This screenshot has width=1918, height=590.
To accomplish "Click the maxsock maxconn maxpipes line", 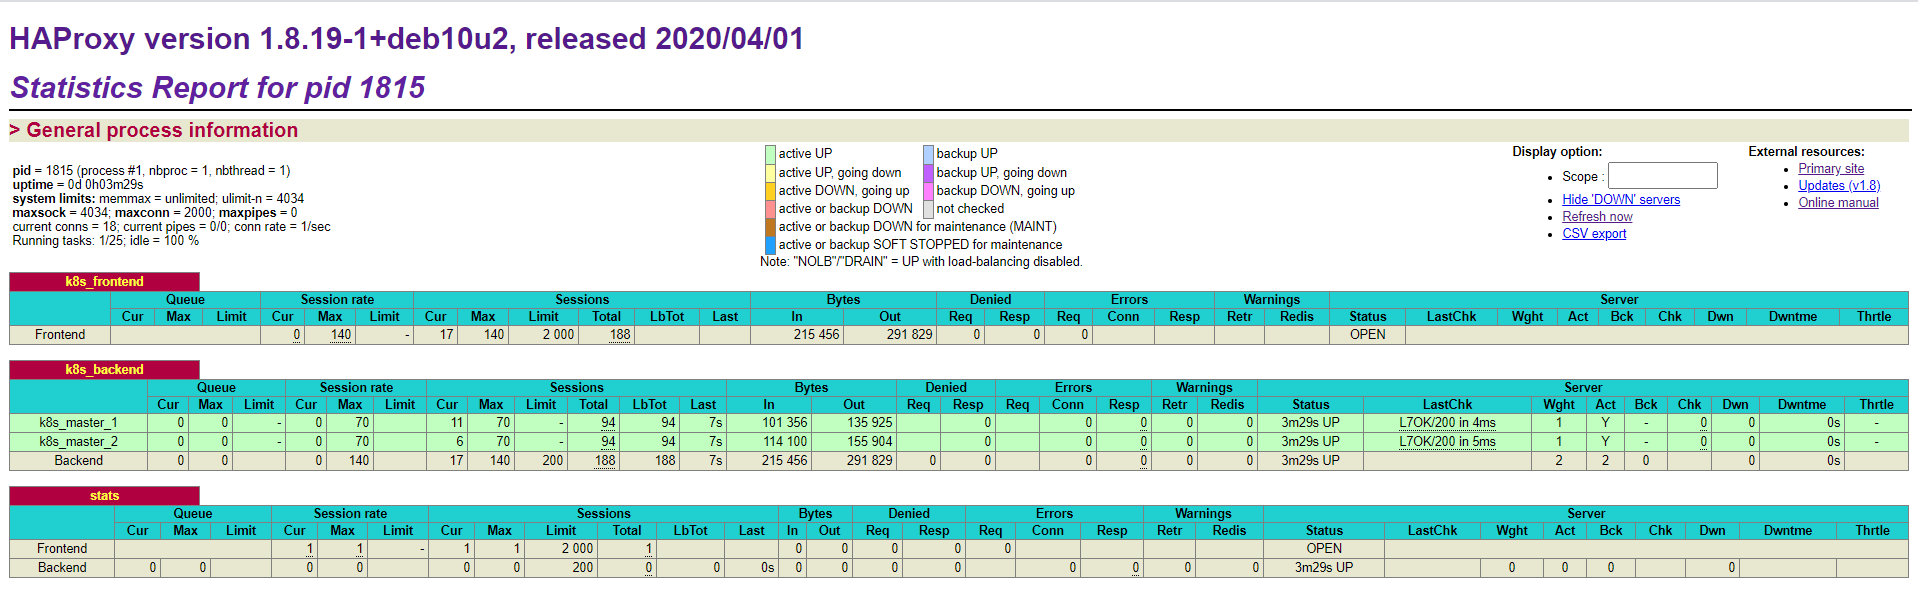I will pyautogui.click(x=154, y=213).
